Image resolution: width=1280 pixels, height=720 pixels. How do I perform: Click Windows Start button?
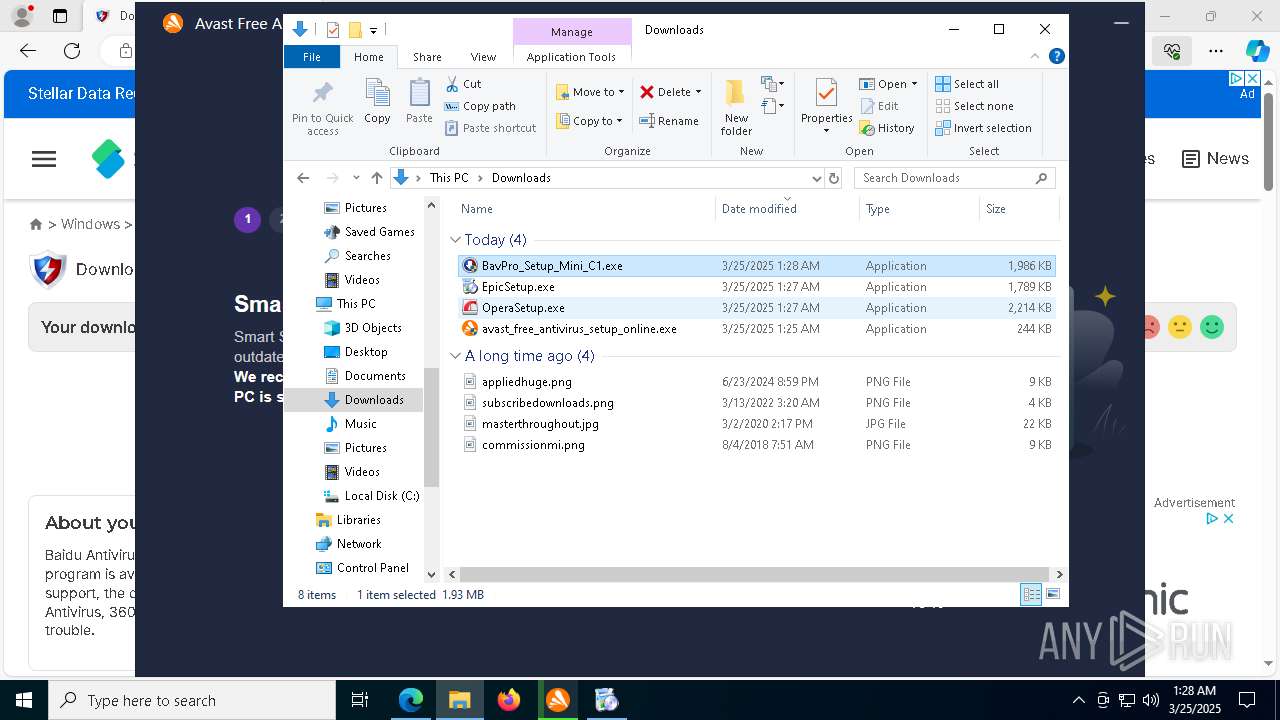(x=23, y=700)
